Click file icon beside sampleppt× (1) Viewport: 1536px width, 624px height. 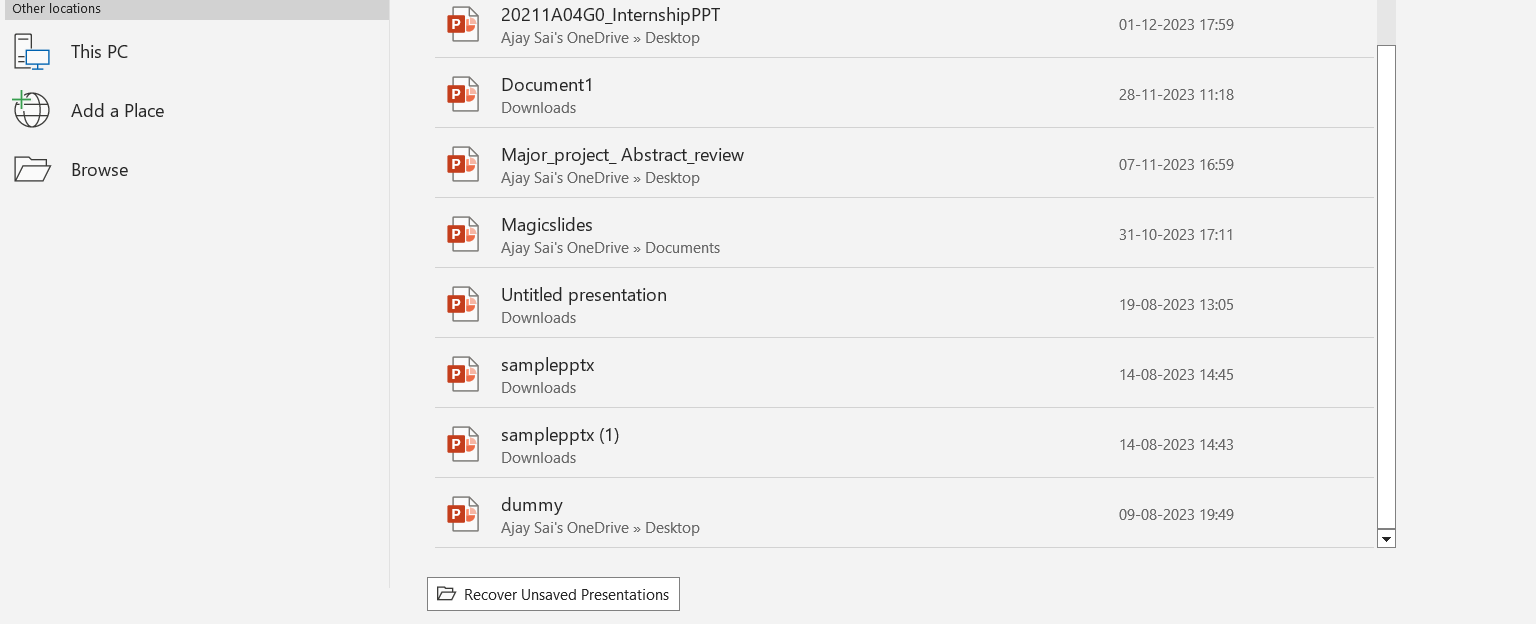click(463, 444)
